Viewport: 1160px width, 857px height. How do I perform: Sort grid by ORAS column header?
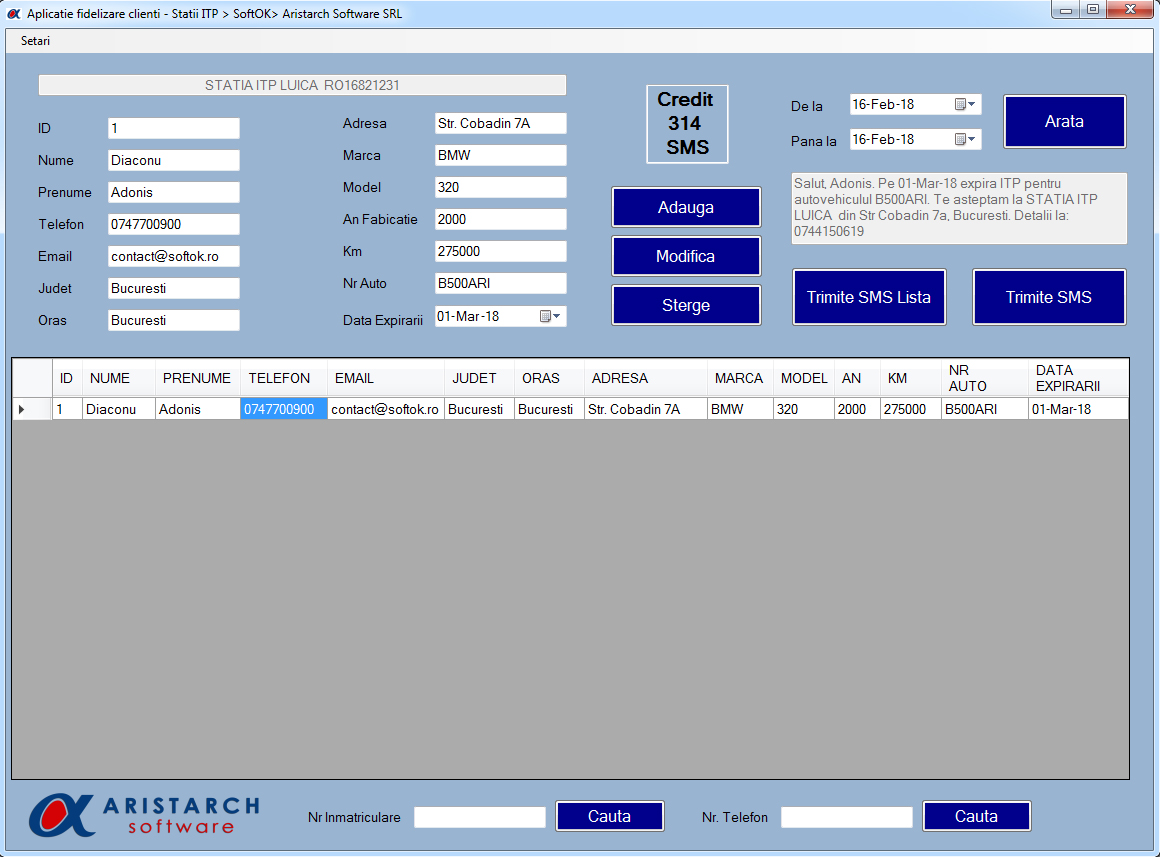coord(549,378)
